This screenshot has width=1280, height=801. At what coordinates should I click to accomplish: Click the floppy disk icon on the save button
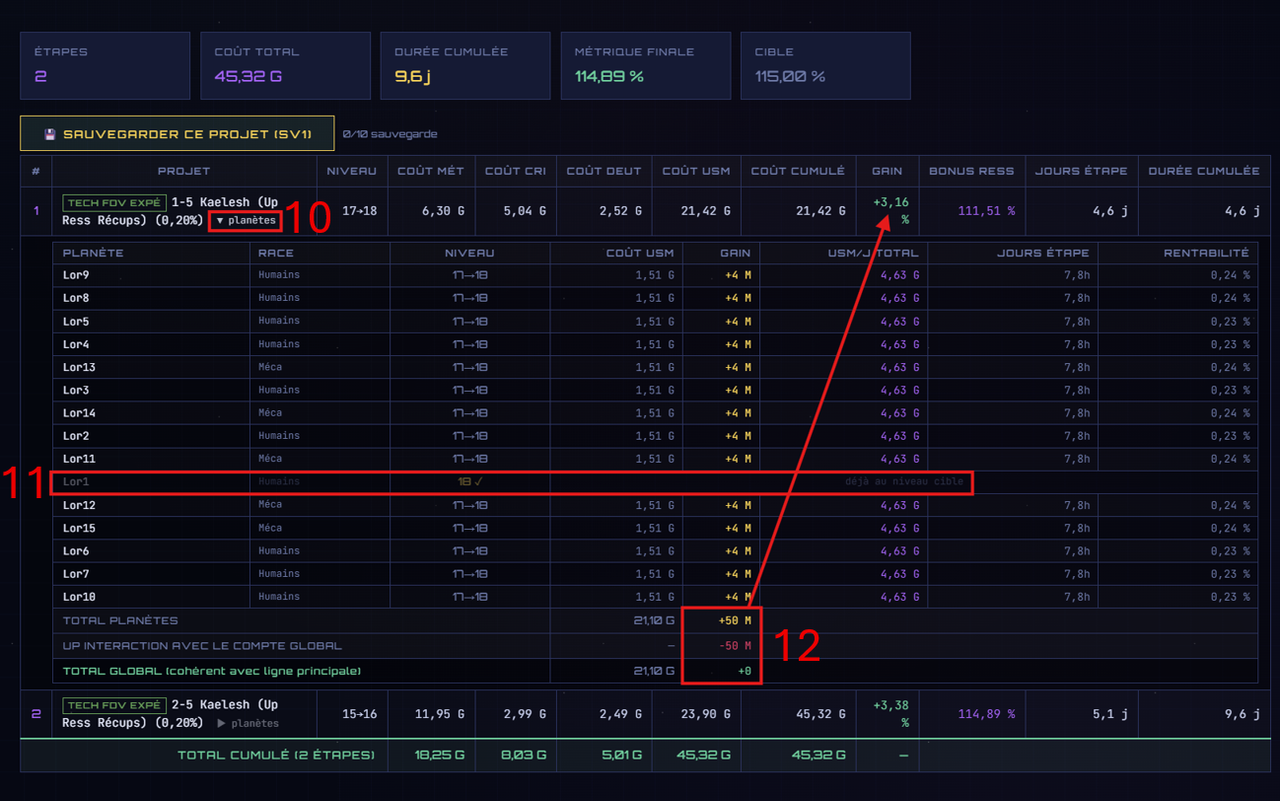(x=49, y=134)
